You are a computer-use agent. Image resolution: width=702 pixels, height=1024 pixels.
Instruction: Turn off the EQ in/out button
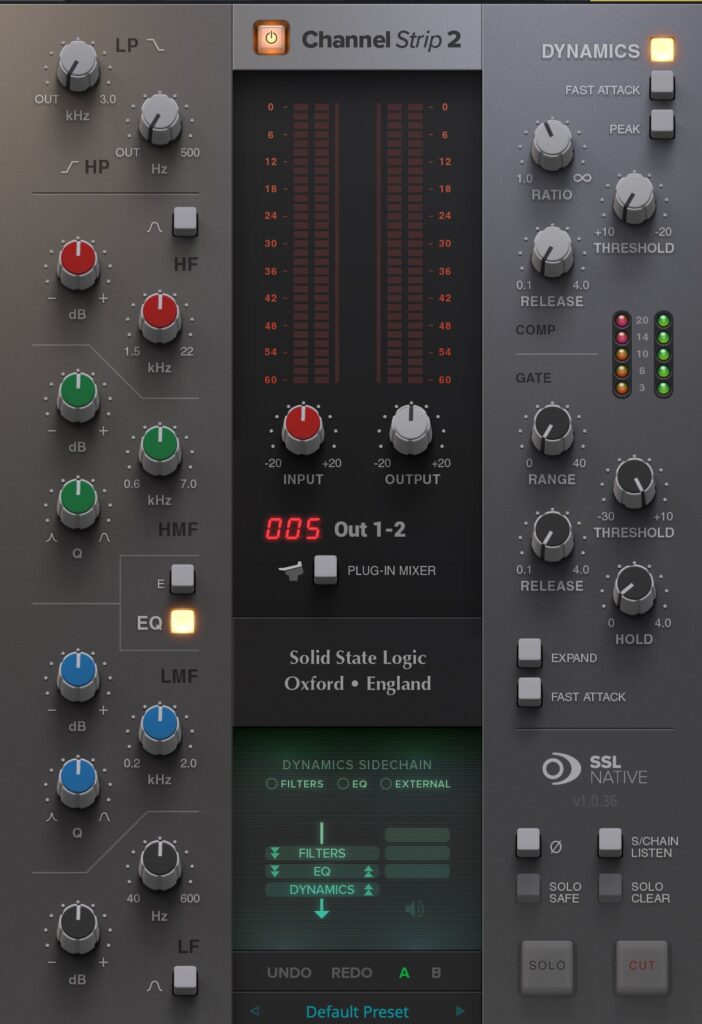click(182, 622)
